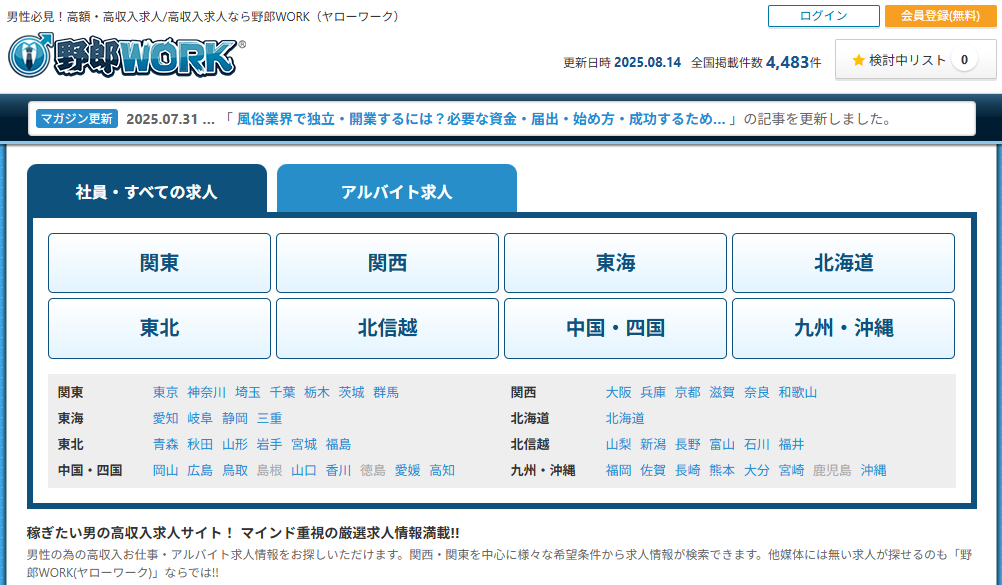Select the 関西 region button
Screen dimensions: 1002x585
point(387,263)
